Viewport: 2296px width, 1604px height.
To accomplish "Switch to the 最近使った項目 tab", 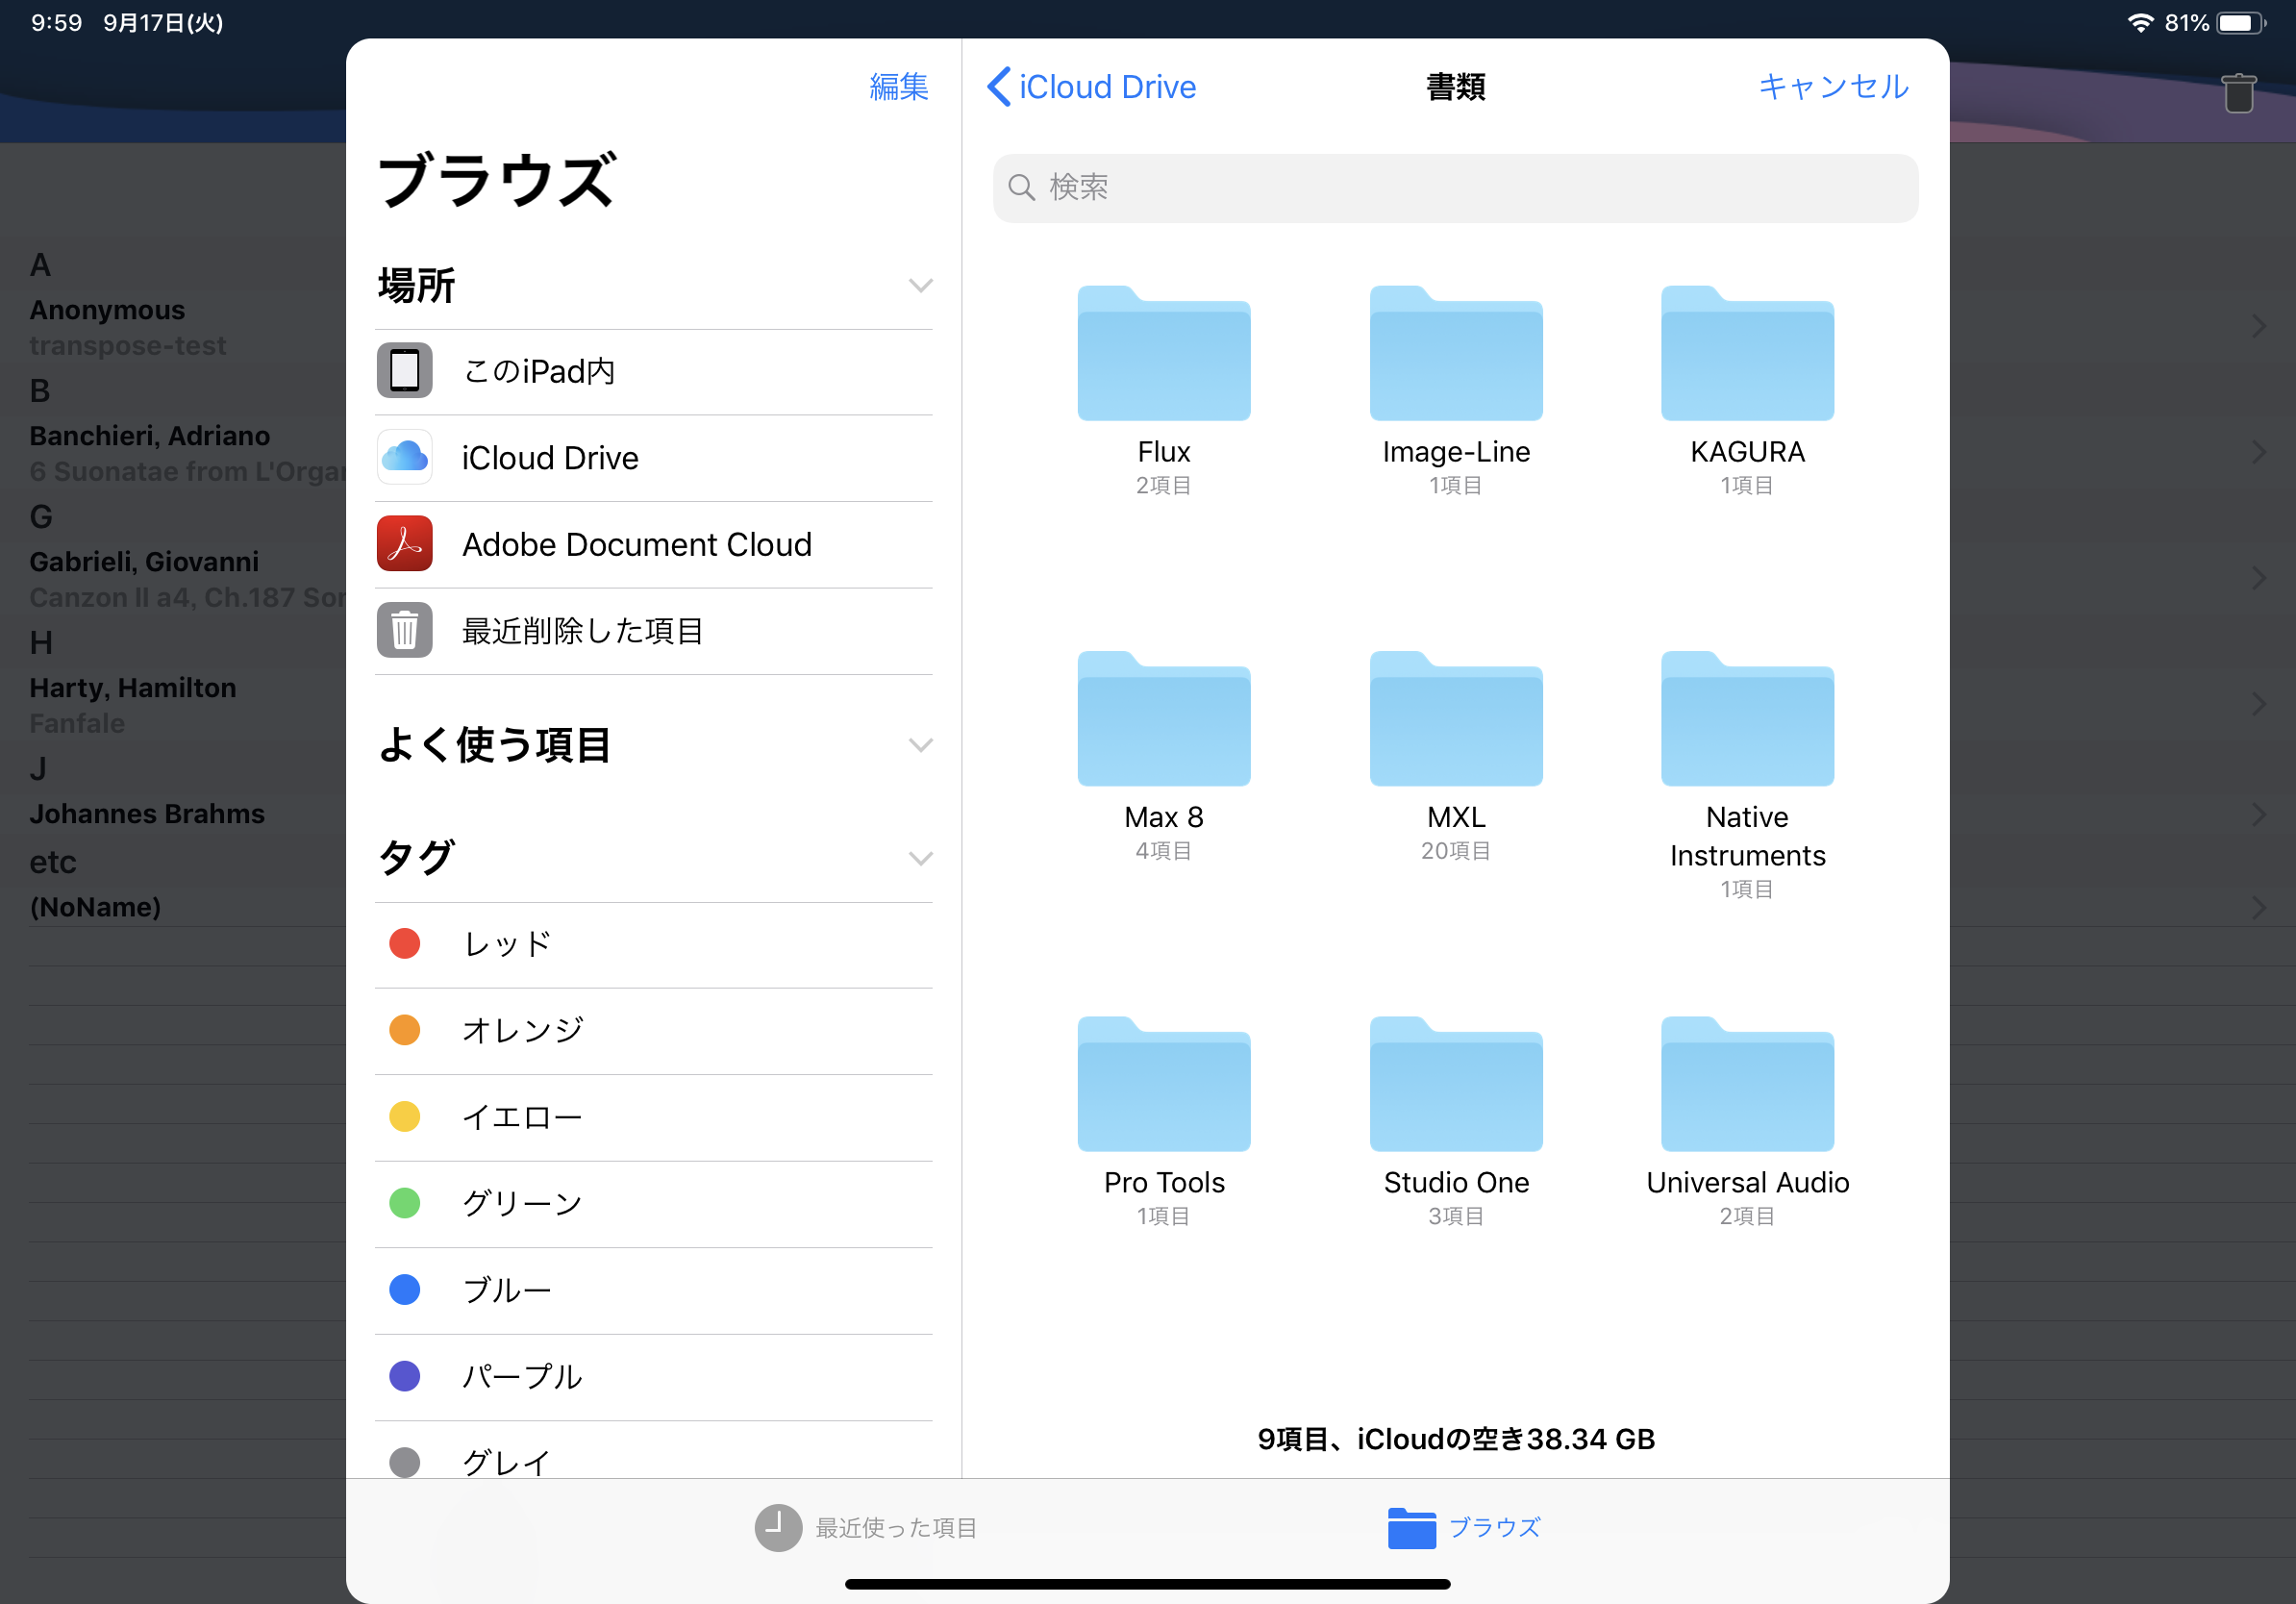I will point(866,1527).
